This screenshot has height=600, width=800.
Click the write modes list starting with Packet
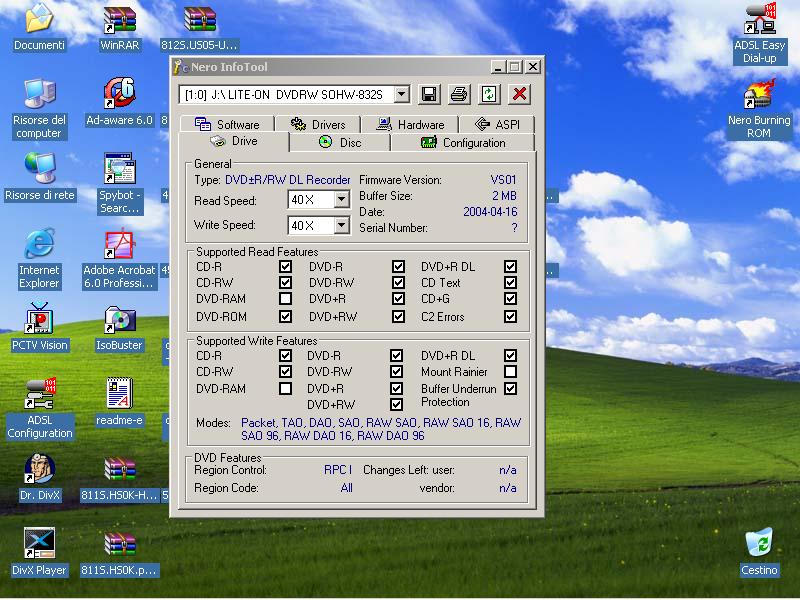[x=381, y=429]
